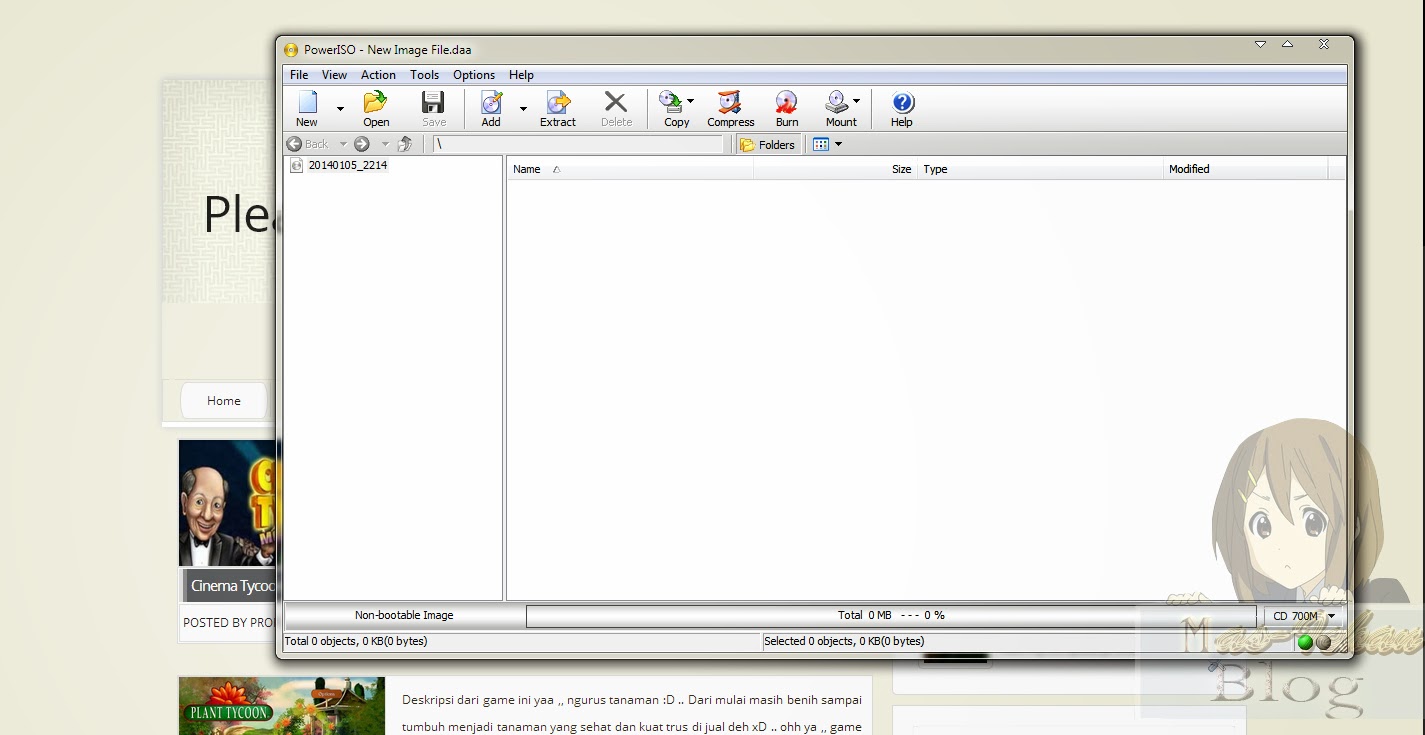Click the Up one level icon

pyautogui.click(x=405, y=144)
